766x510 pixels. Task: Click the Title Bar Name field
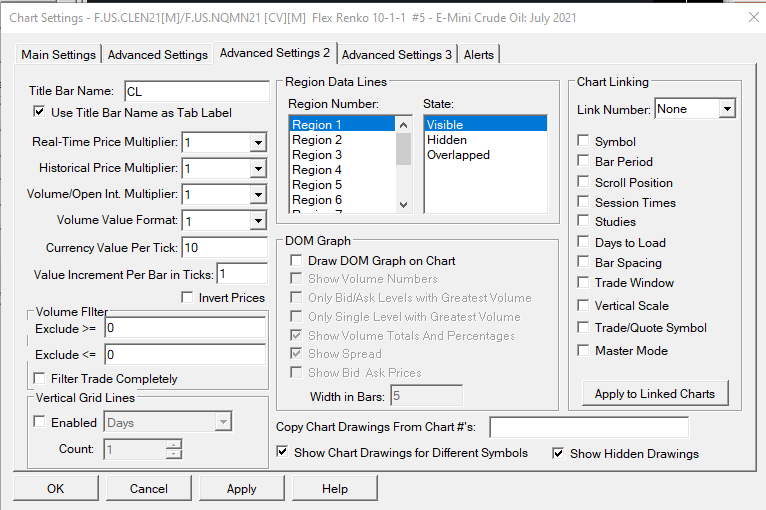[197, 91]
